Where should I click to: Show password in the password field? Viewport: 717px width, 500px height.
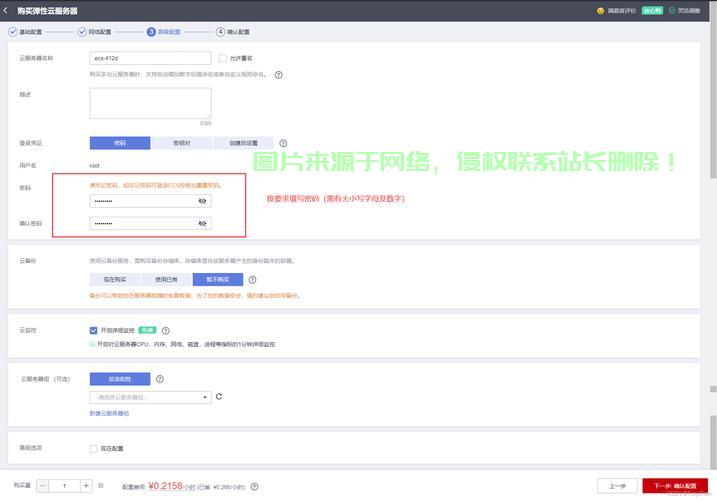[202, 201]
